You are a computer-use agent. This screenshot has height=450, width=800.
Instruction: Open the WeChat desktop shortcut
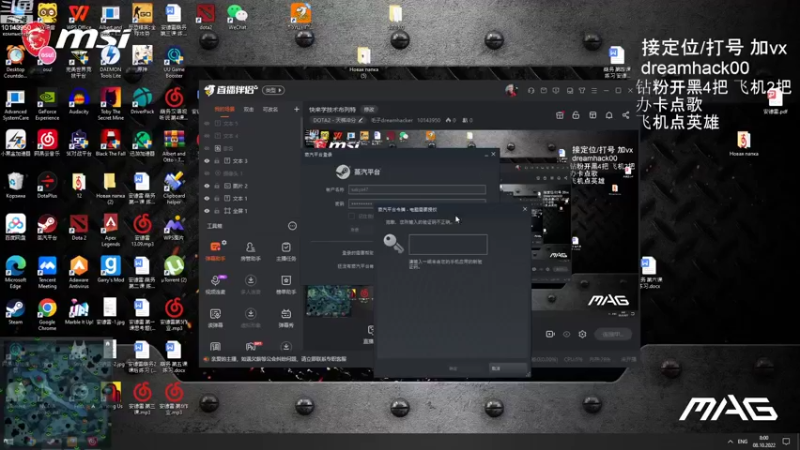[x=237, y=17]
